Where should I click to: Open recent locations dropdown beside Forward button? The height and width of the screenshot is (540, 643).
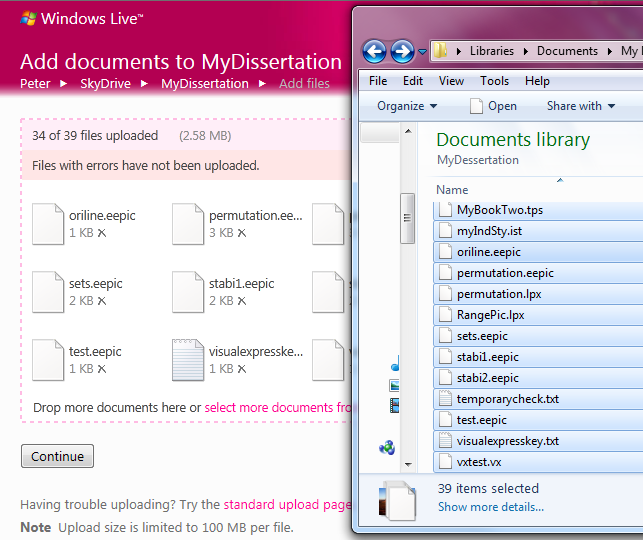click(422, 52)
